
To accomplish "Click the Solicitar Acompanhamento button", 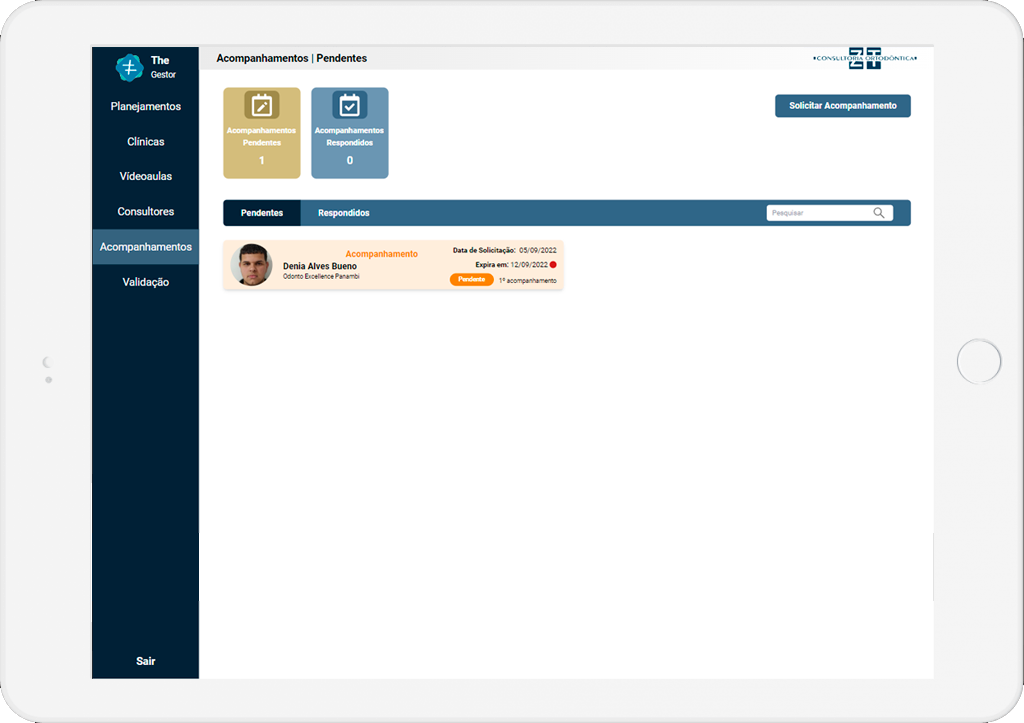I will [x=842, y=106].
